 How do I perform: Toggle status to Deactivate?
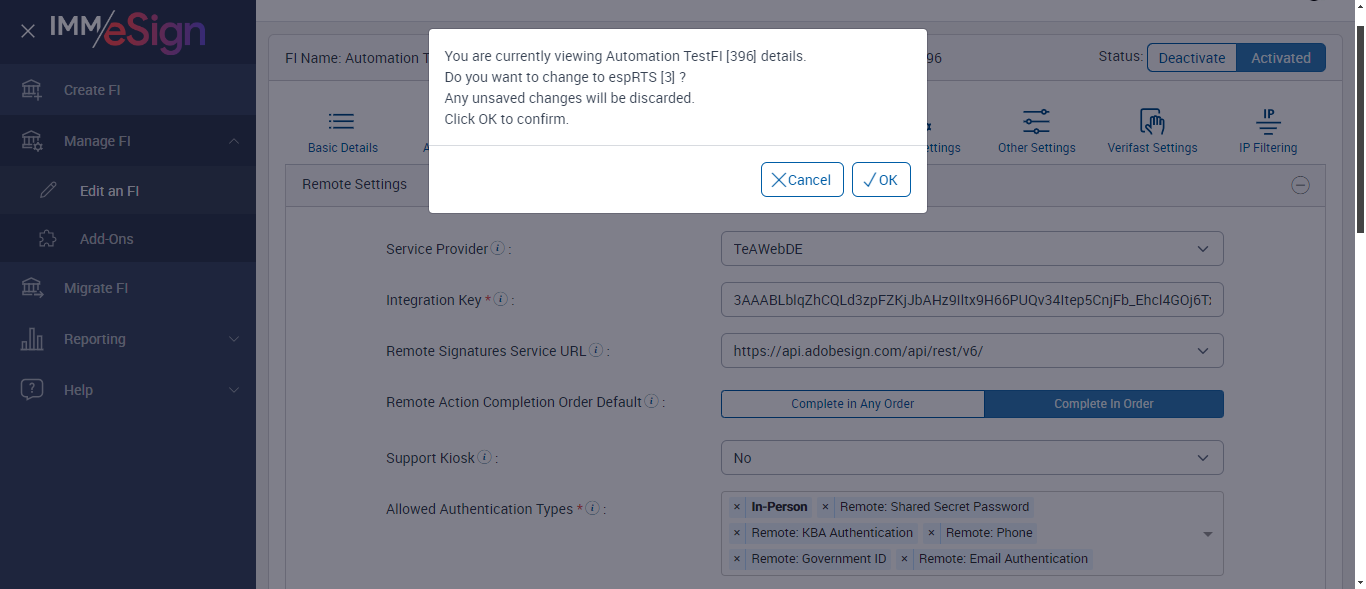1191,58
